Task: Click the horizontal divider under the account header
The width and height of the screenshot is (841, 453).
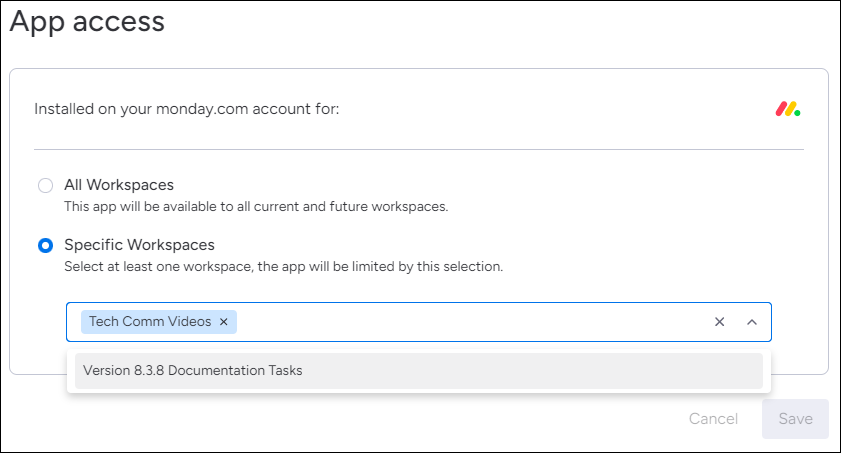Action: point(419,150)
